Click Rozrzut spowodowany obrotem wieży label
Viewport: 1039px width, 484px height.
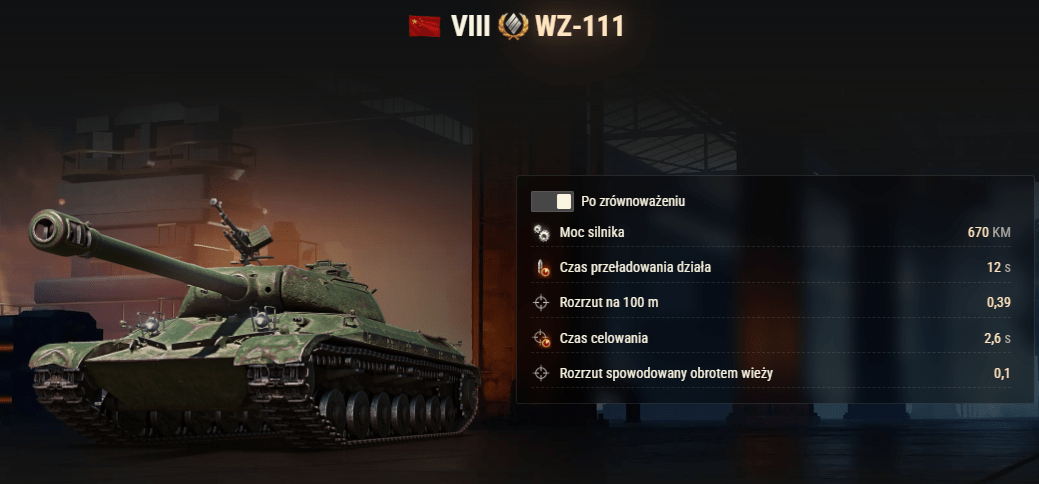pos(666,374)
